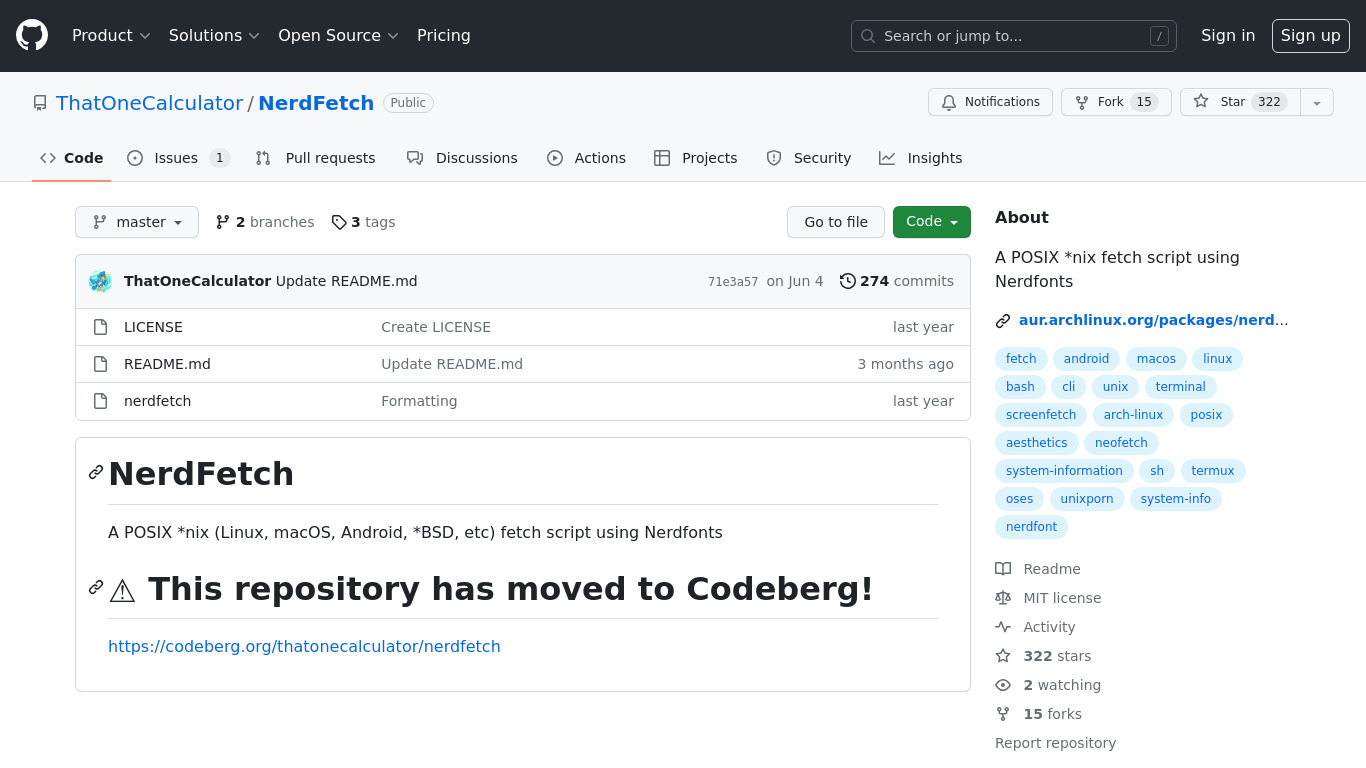Switch to the Code tab
This screenshot has width=1366, height=768.
72,158
